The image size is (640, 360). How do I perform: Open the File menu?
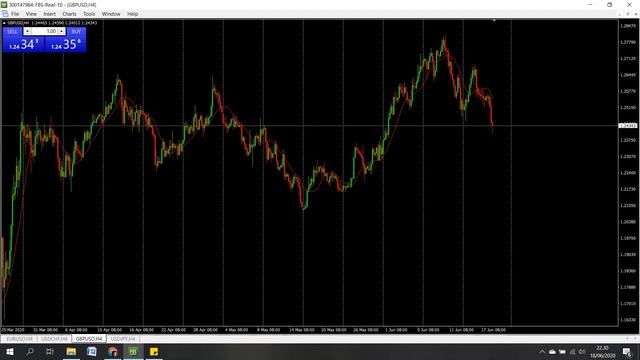click(15, 14)
